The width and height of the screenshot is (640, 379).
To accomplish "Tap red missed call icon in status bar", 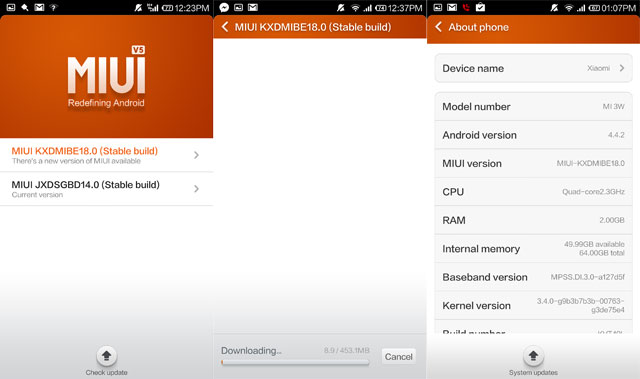I will pyautogui.click(x=466, y=7).
